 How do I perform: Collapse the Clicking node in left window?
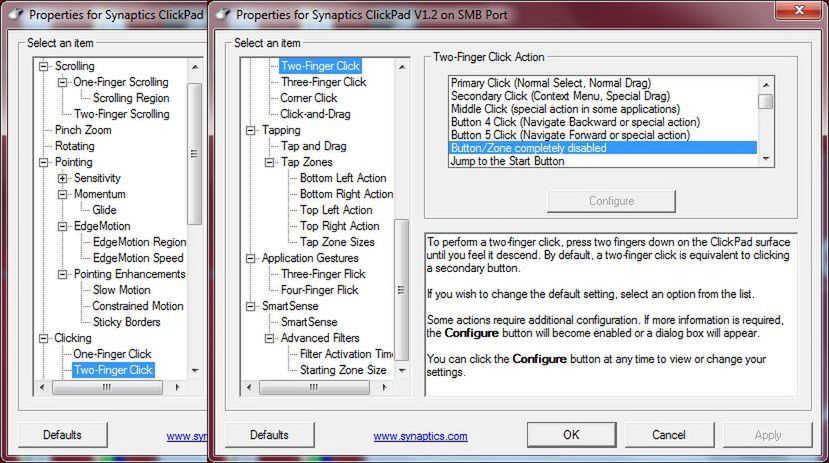43,338
